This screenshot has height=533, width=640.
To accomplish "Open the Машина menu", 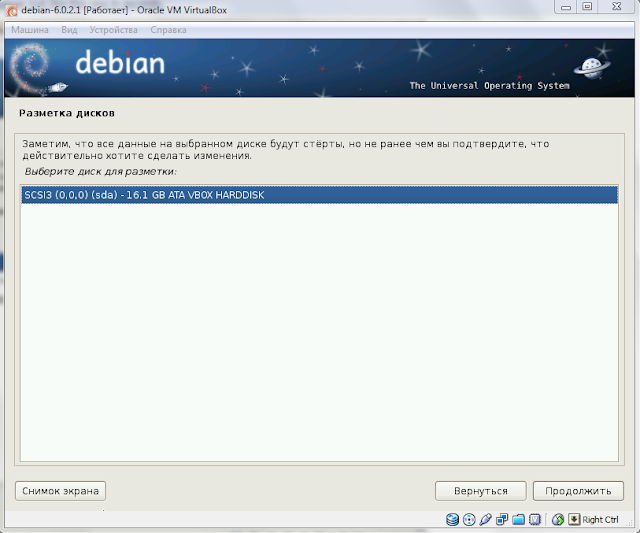I will [30, 30].
